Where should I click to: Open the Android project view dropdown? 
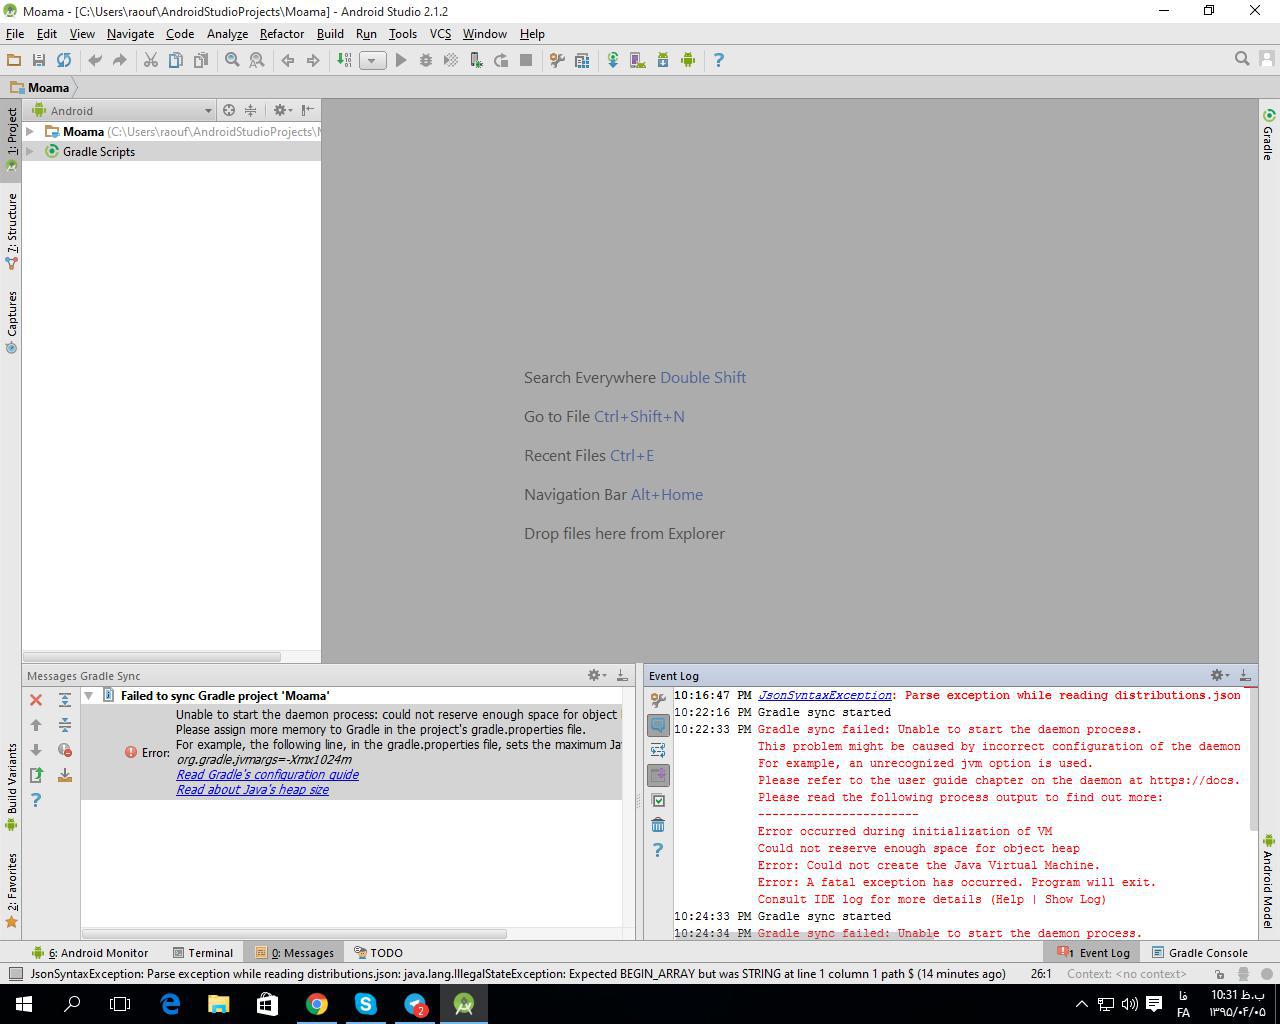122,111
